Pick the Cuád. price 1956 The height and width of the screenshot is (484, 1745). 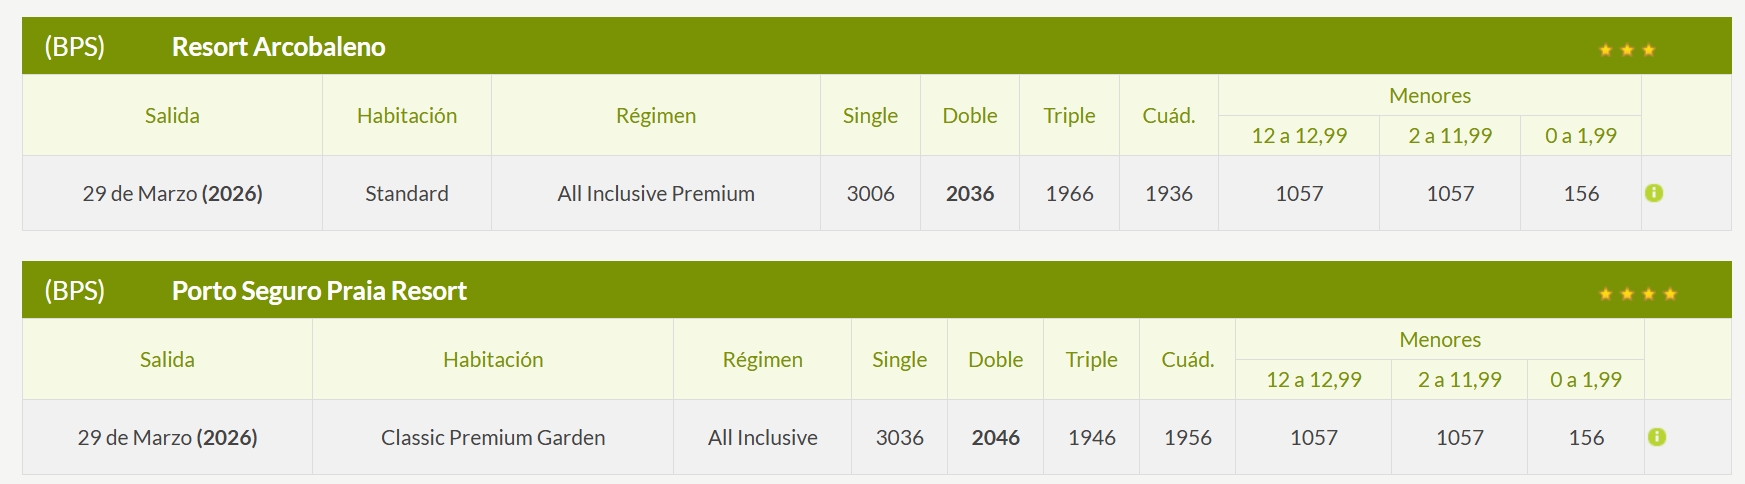[x=1188, y=438]
